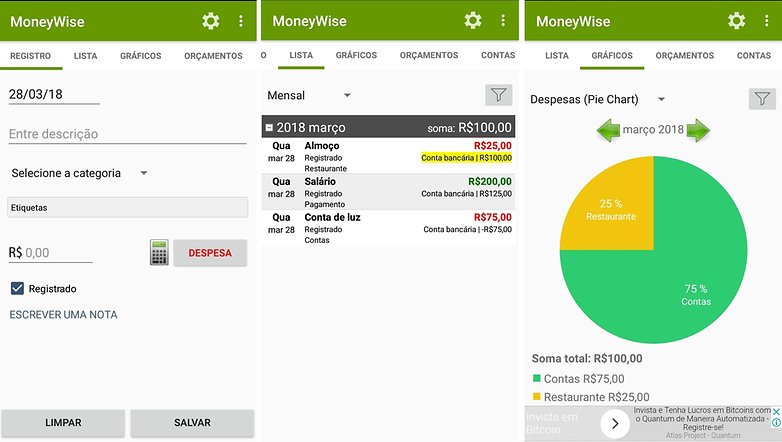Click Restaurante category under Almoço
Image resolution: width=782 pixels, height=442 pixels.
coord(326,169)
